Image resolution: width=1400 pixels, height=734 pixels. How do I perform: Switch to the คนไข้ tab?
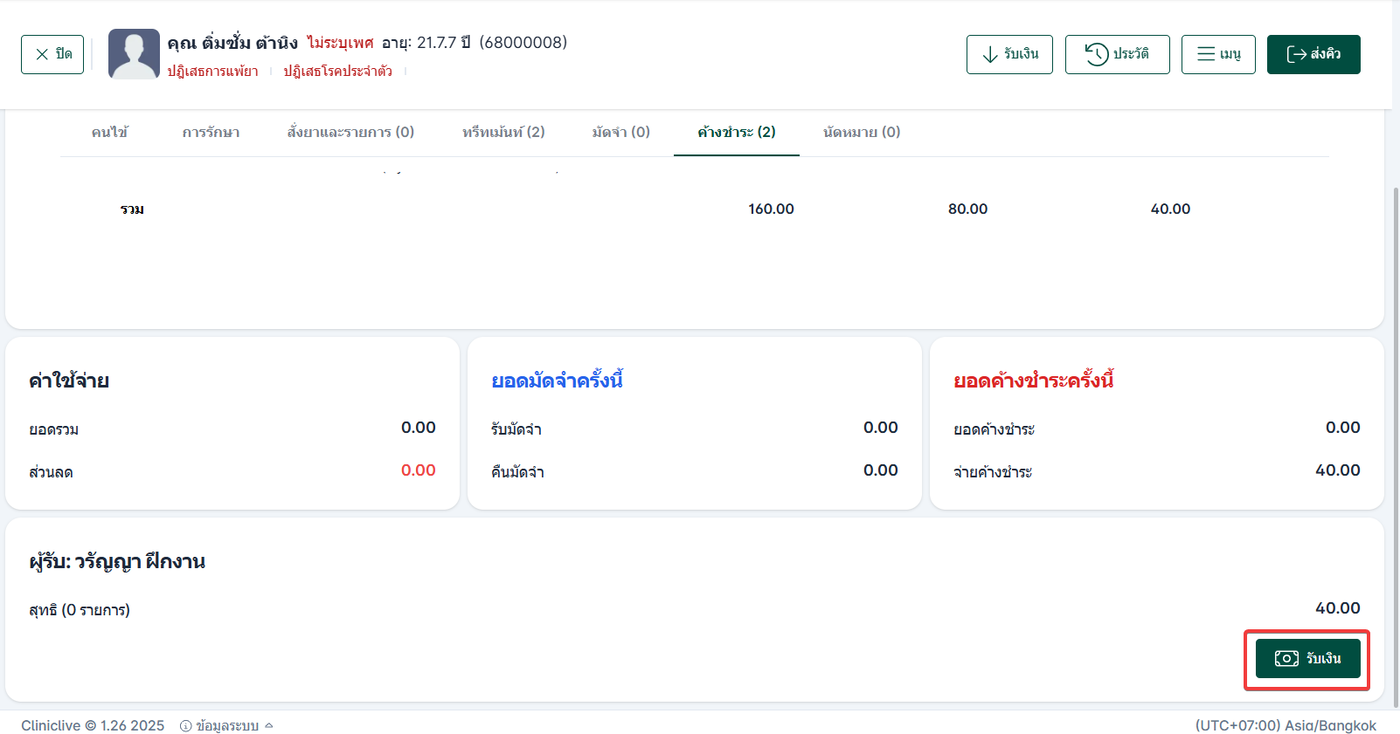tap(110, 132)
